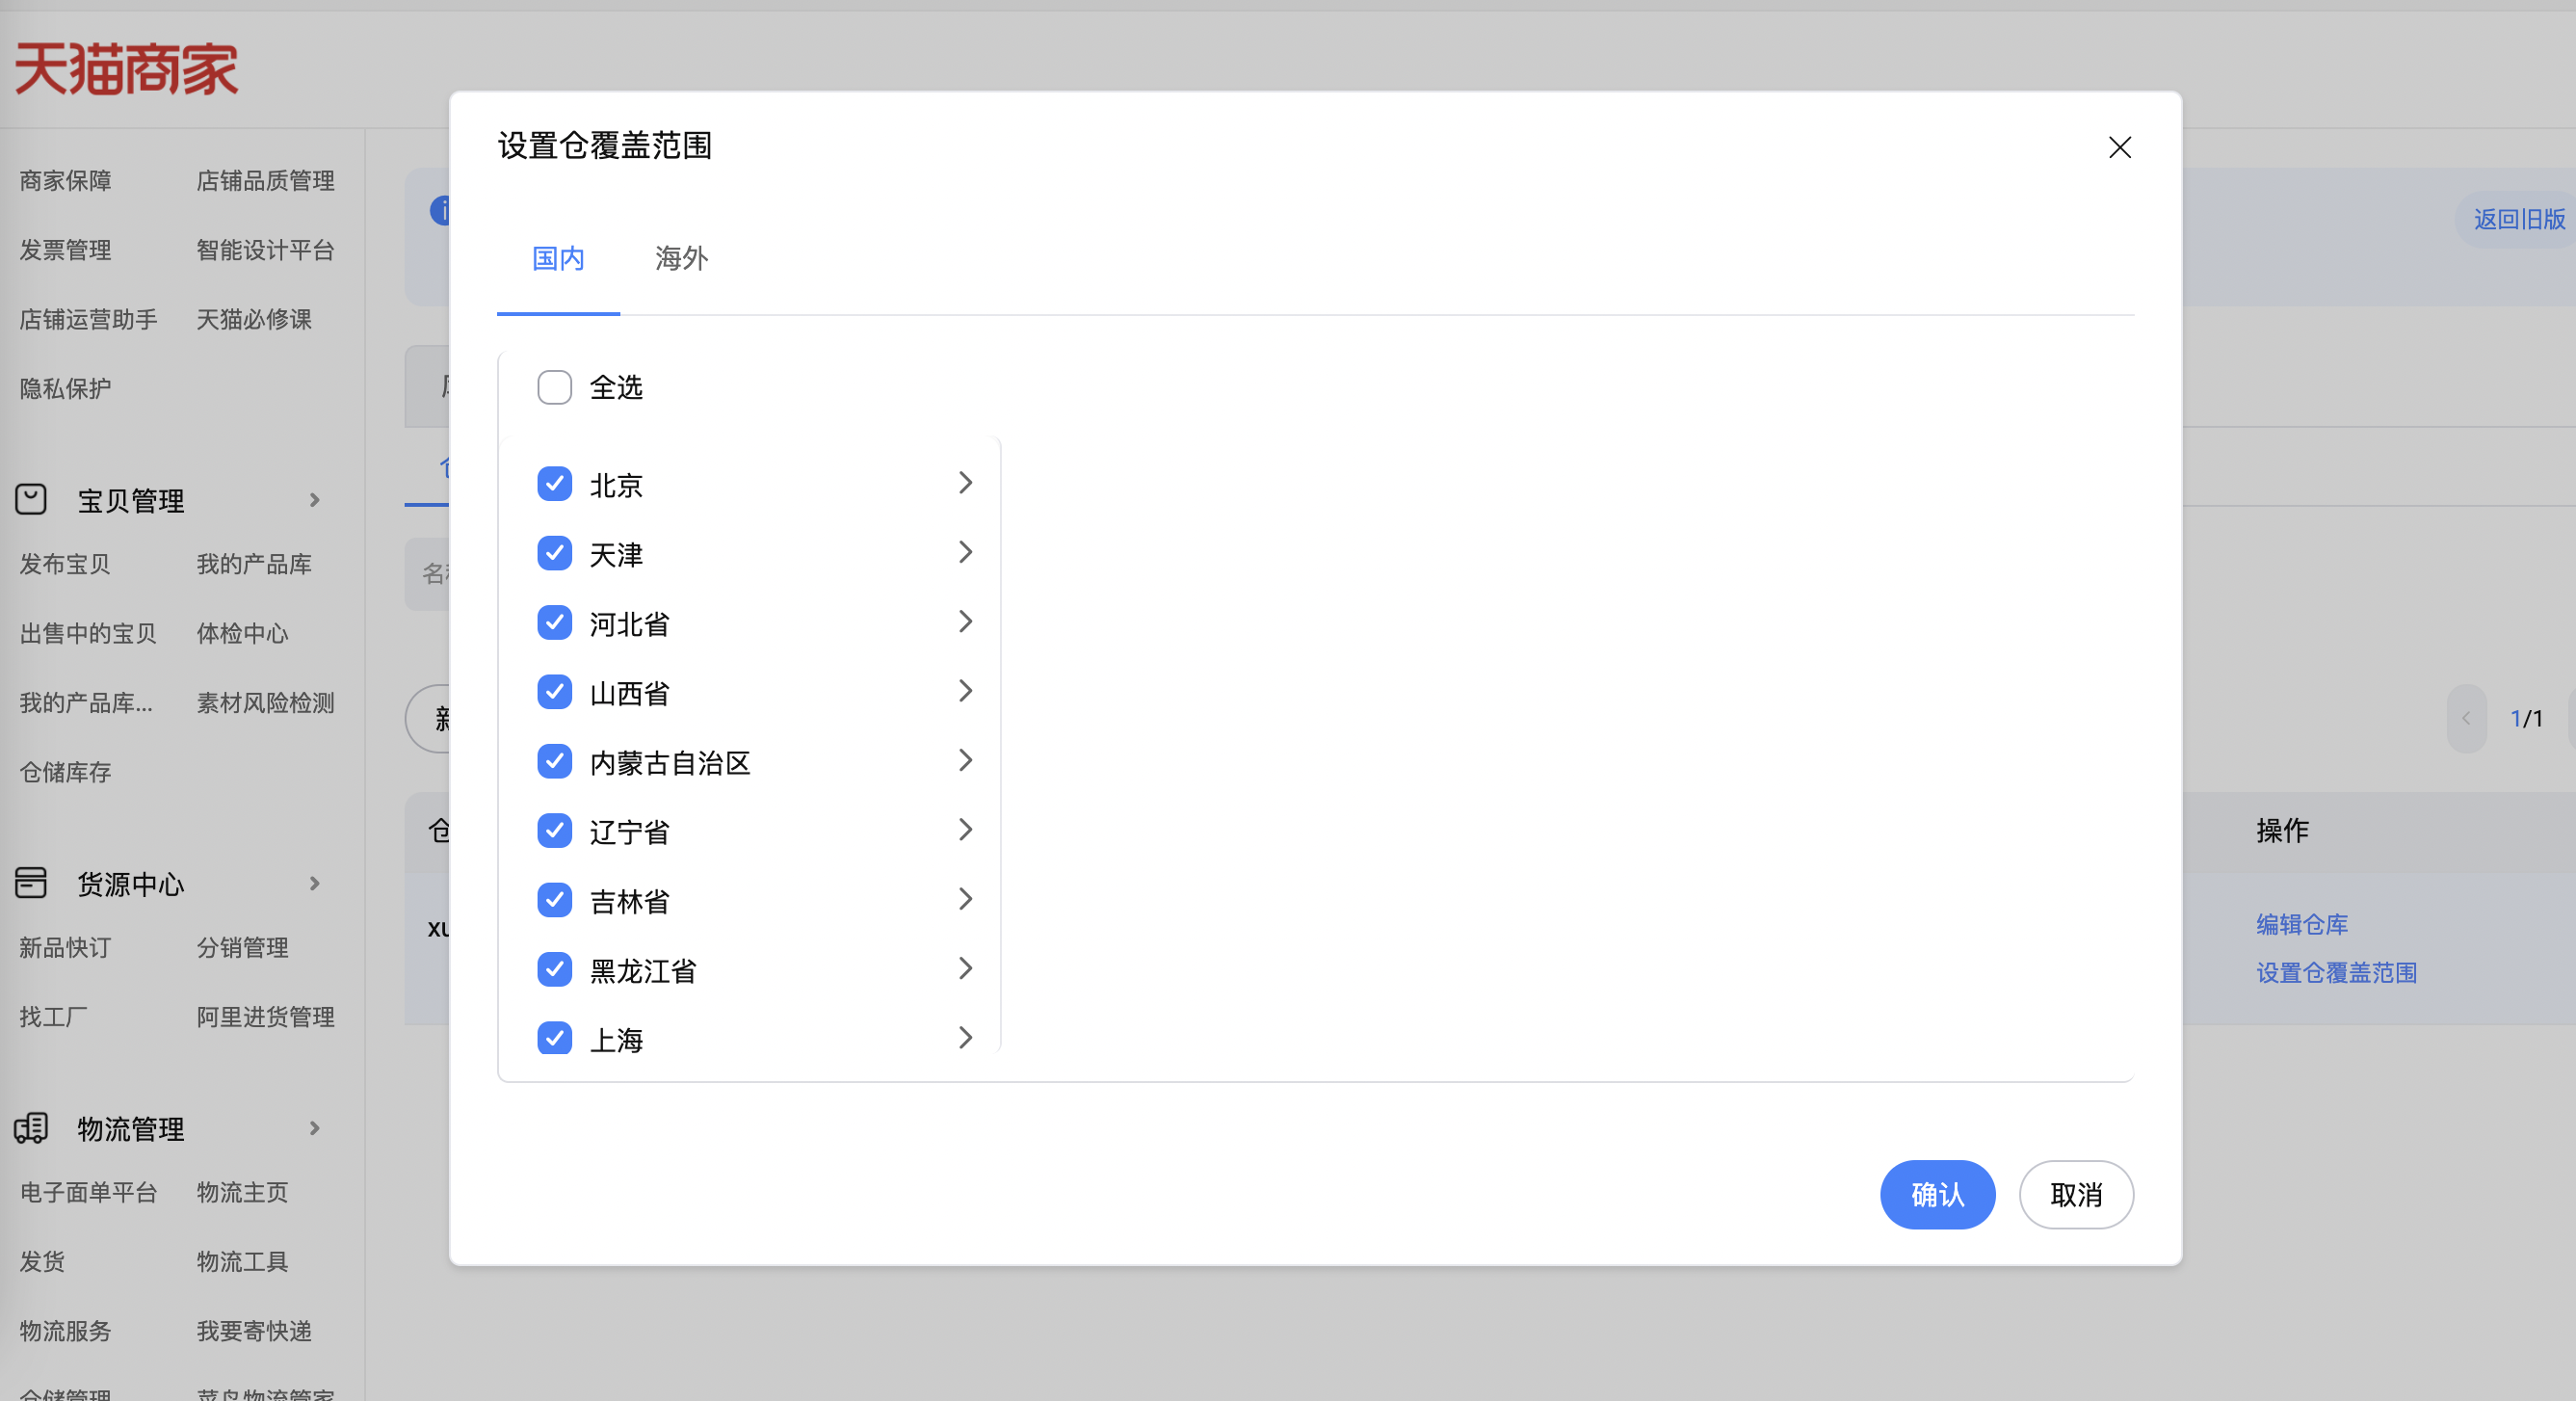Screen dimensions: 2576x1401
Task: Uncheck the 黑龙江省 checkbox
Action: coord(554,969)
